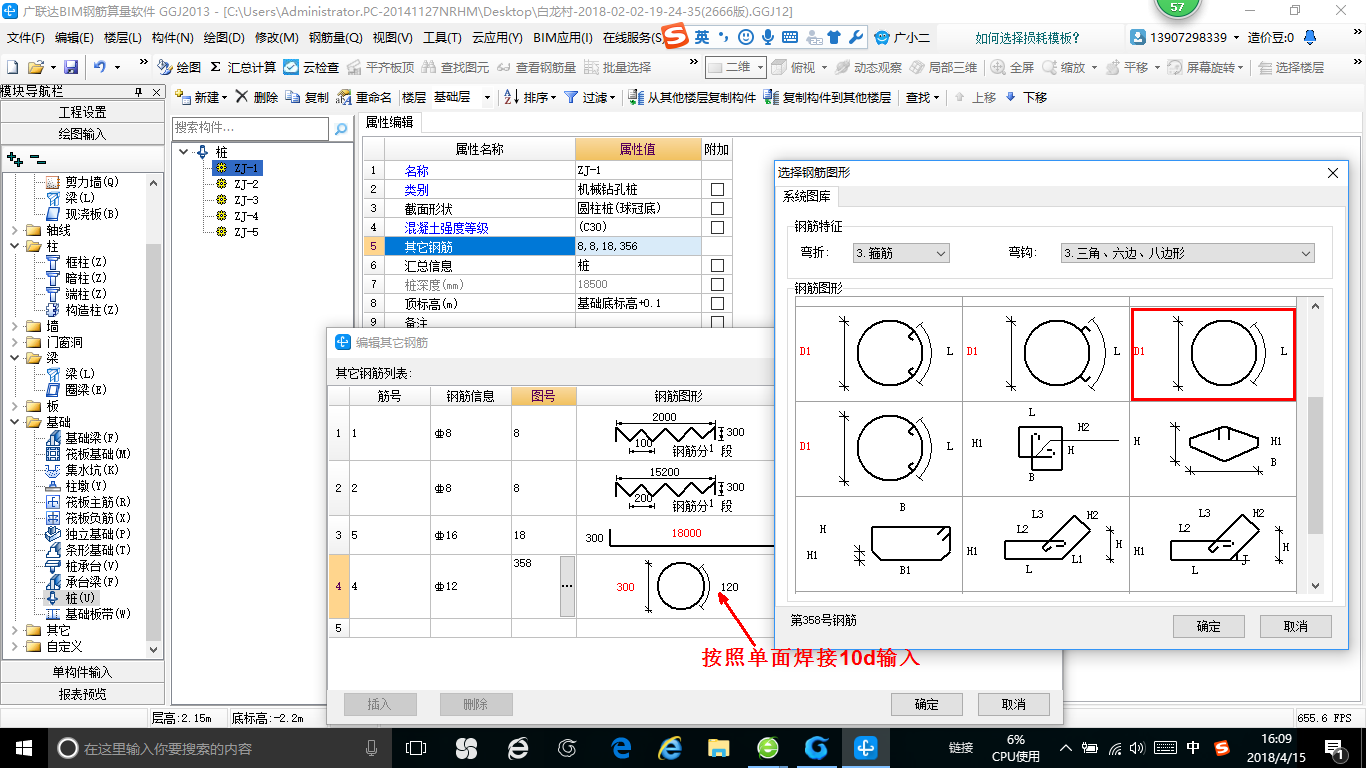
Task: Open the 报表预览 navigator section
Action: (82, 694)
